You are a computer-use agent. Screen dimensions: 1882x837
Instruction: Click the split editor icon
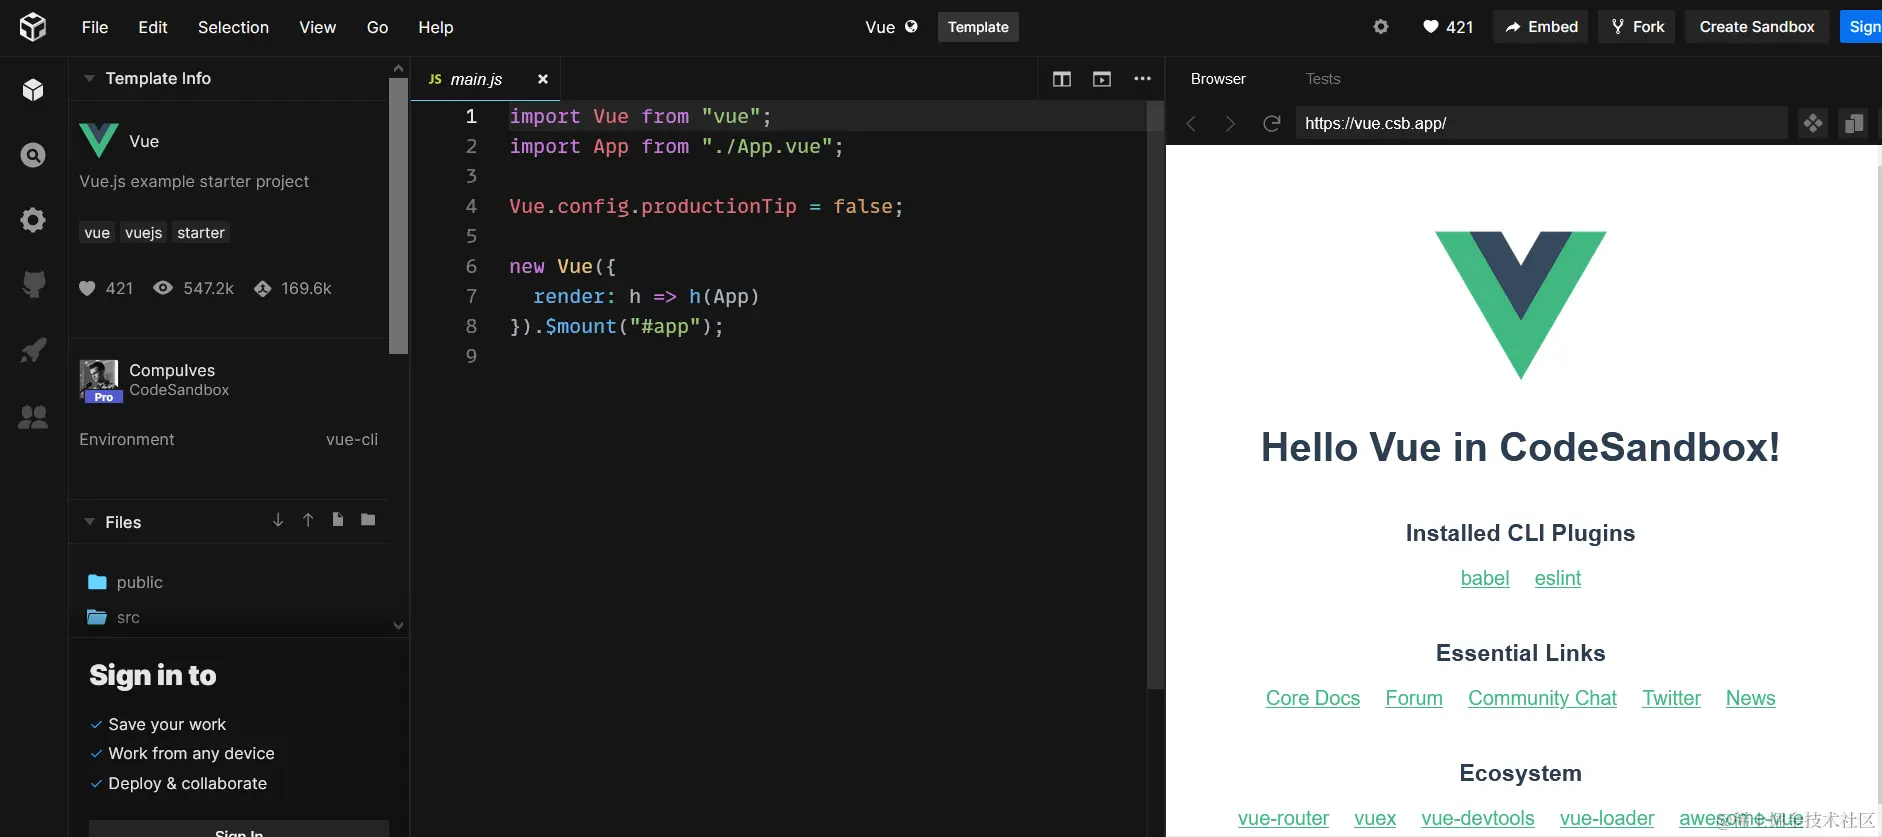click(x=1062, y=79)
